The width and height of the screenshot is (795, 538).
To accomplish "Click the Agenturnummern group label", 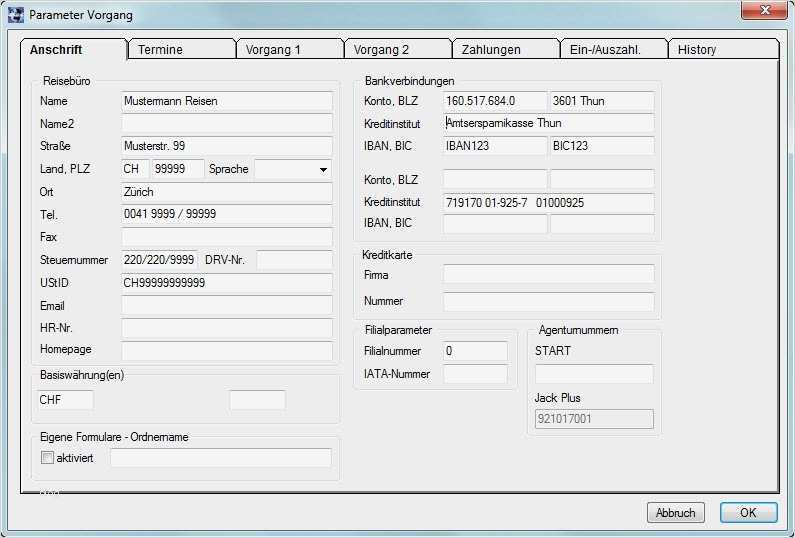I will point(579,330).
